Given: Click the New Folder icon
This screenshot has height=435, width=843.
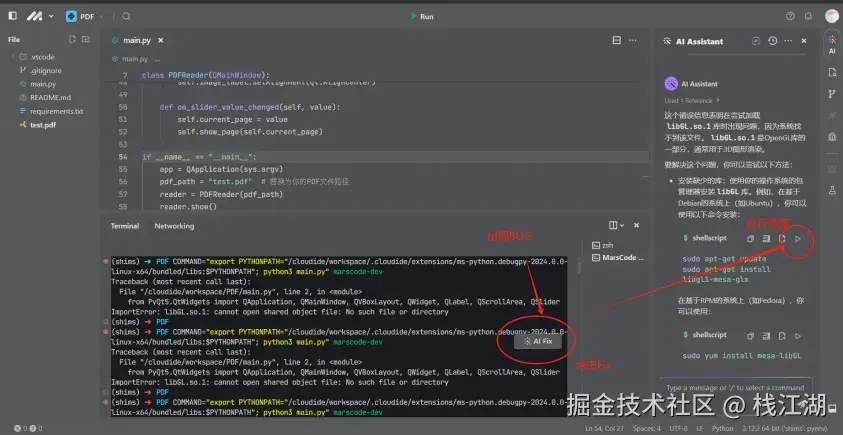Looking at the screenshot, I should (x=85, y=39).
